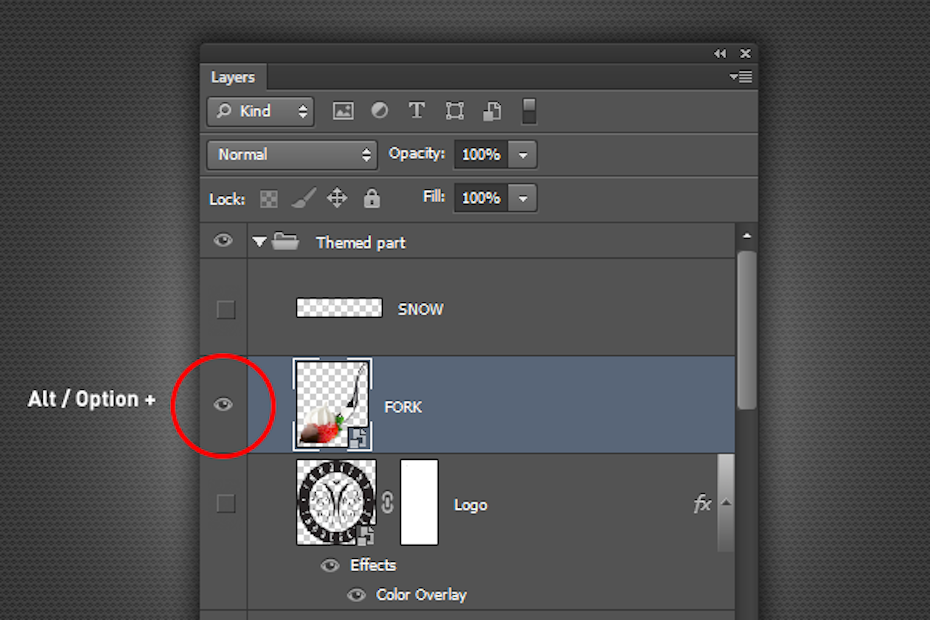Screen dimensions: 930x620
Task: Hide the FORK layer with eye icon
Action: 224,404
